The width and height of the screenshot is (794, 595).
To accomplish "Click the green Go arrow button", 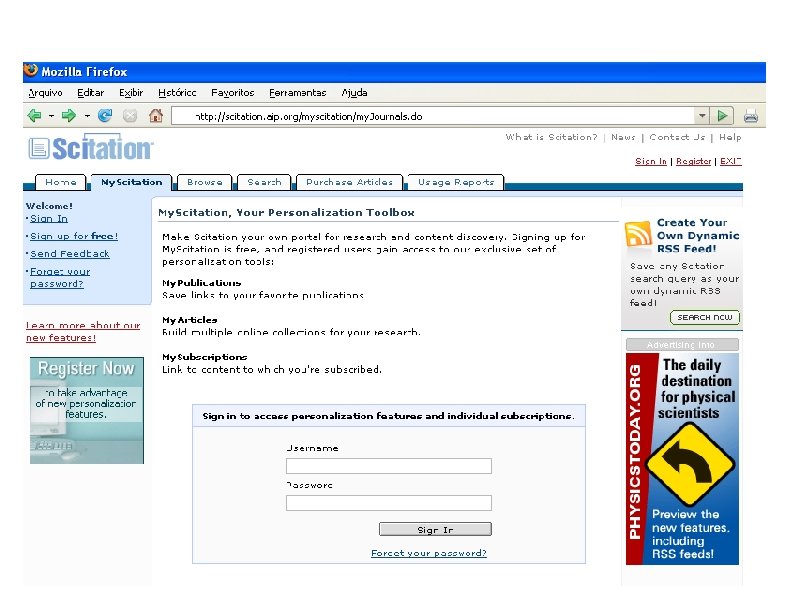I will pos(723,116).
